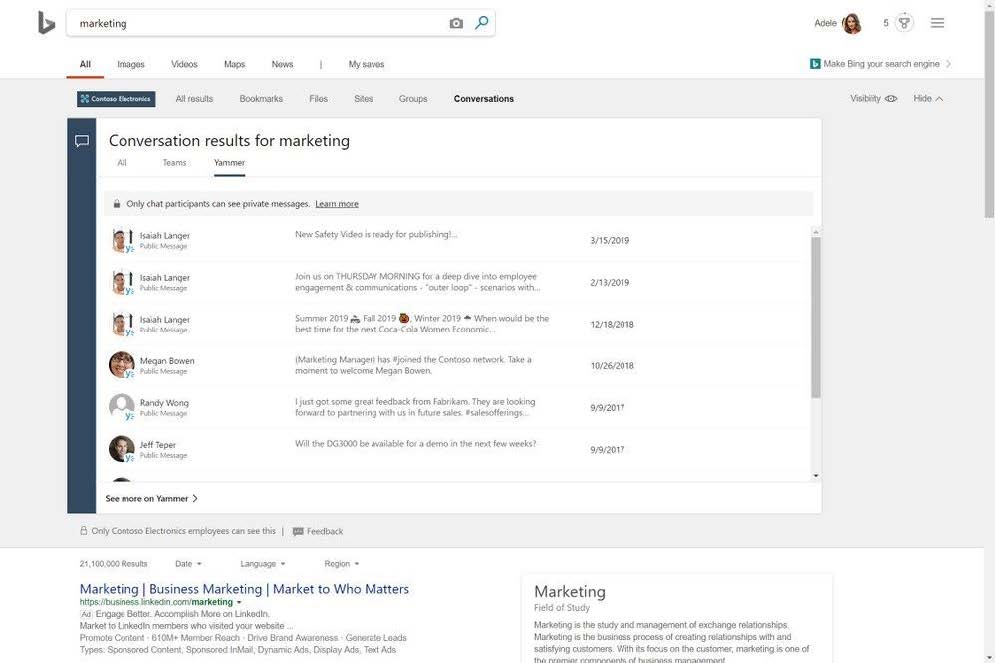Select Files work tab
The height and width of the screenshot is (663, 995).
coord(319,99)
